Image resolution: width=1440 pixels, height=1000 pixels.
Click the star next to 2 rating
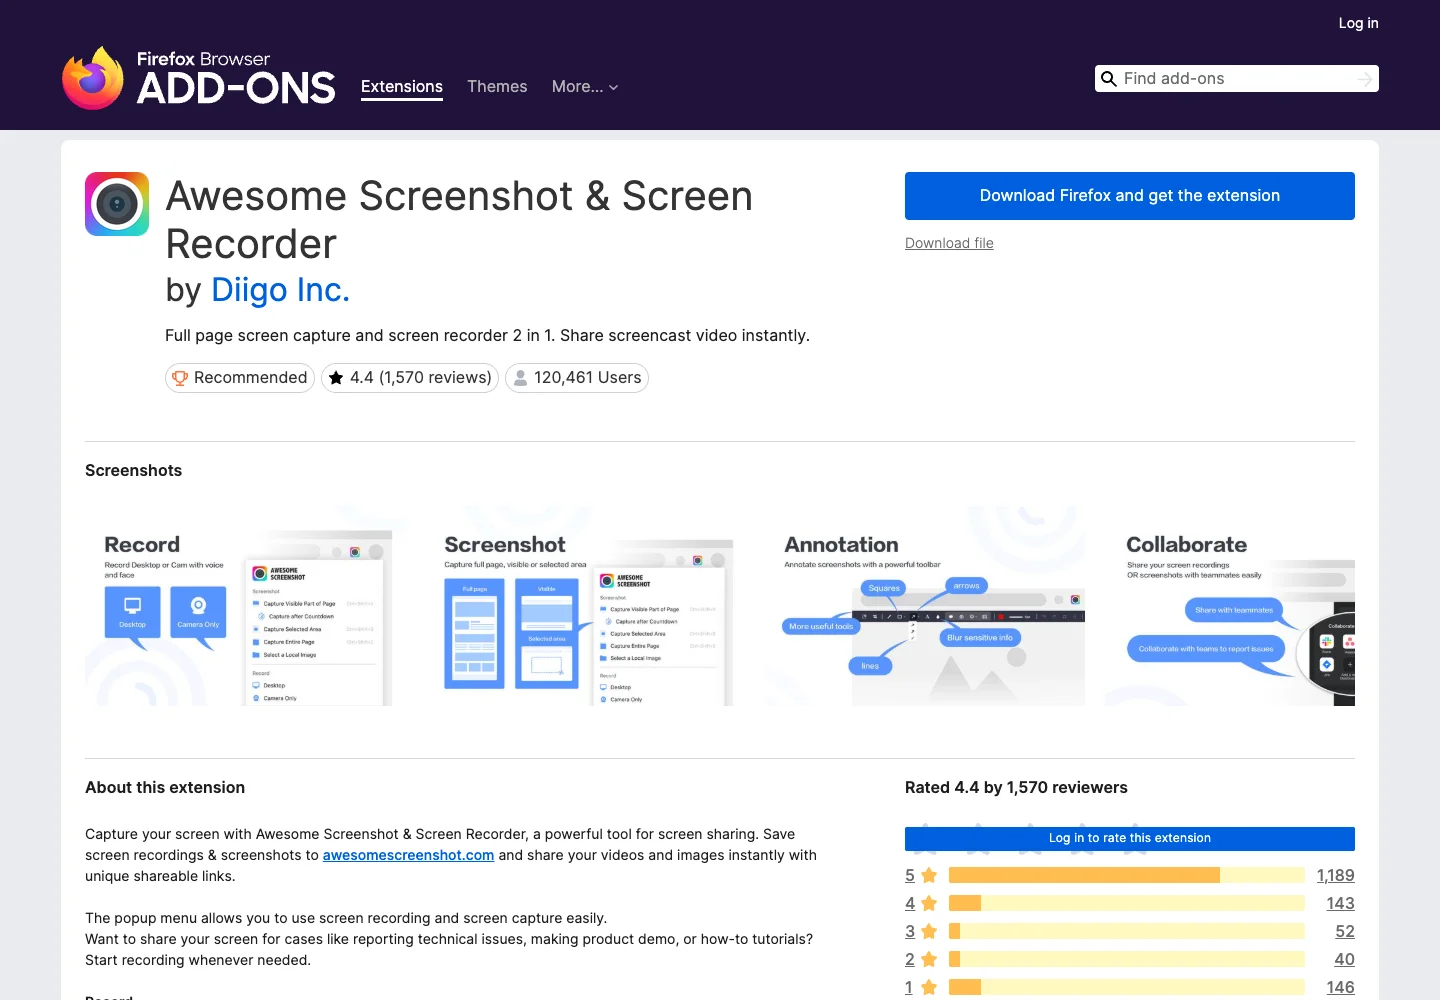929,959
